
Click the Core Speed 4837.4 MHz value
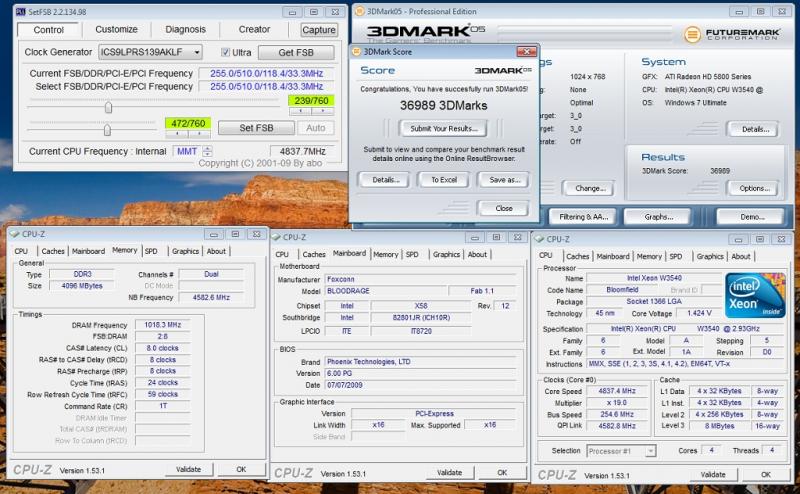[x=617, y=391]
